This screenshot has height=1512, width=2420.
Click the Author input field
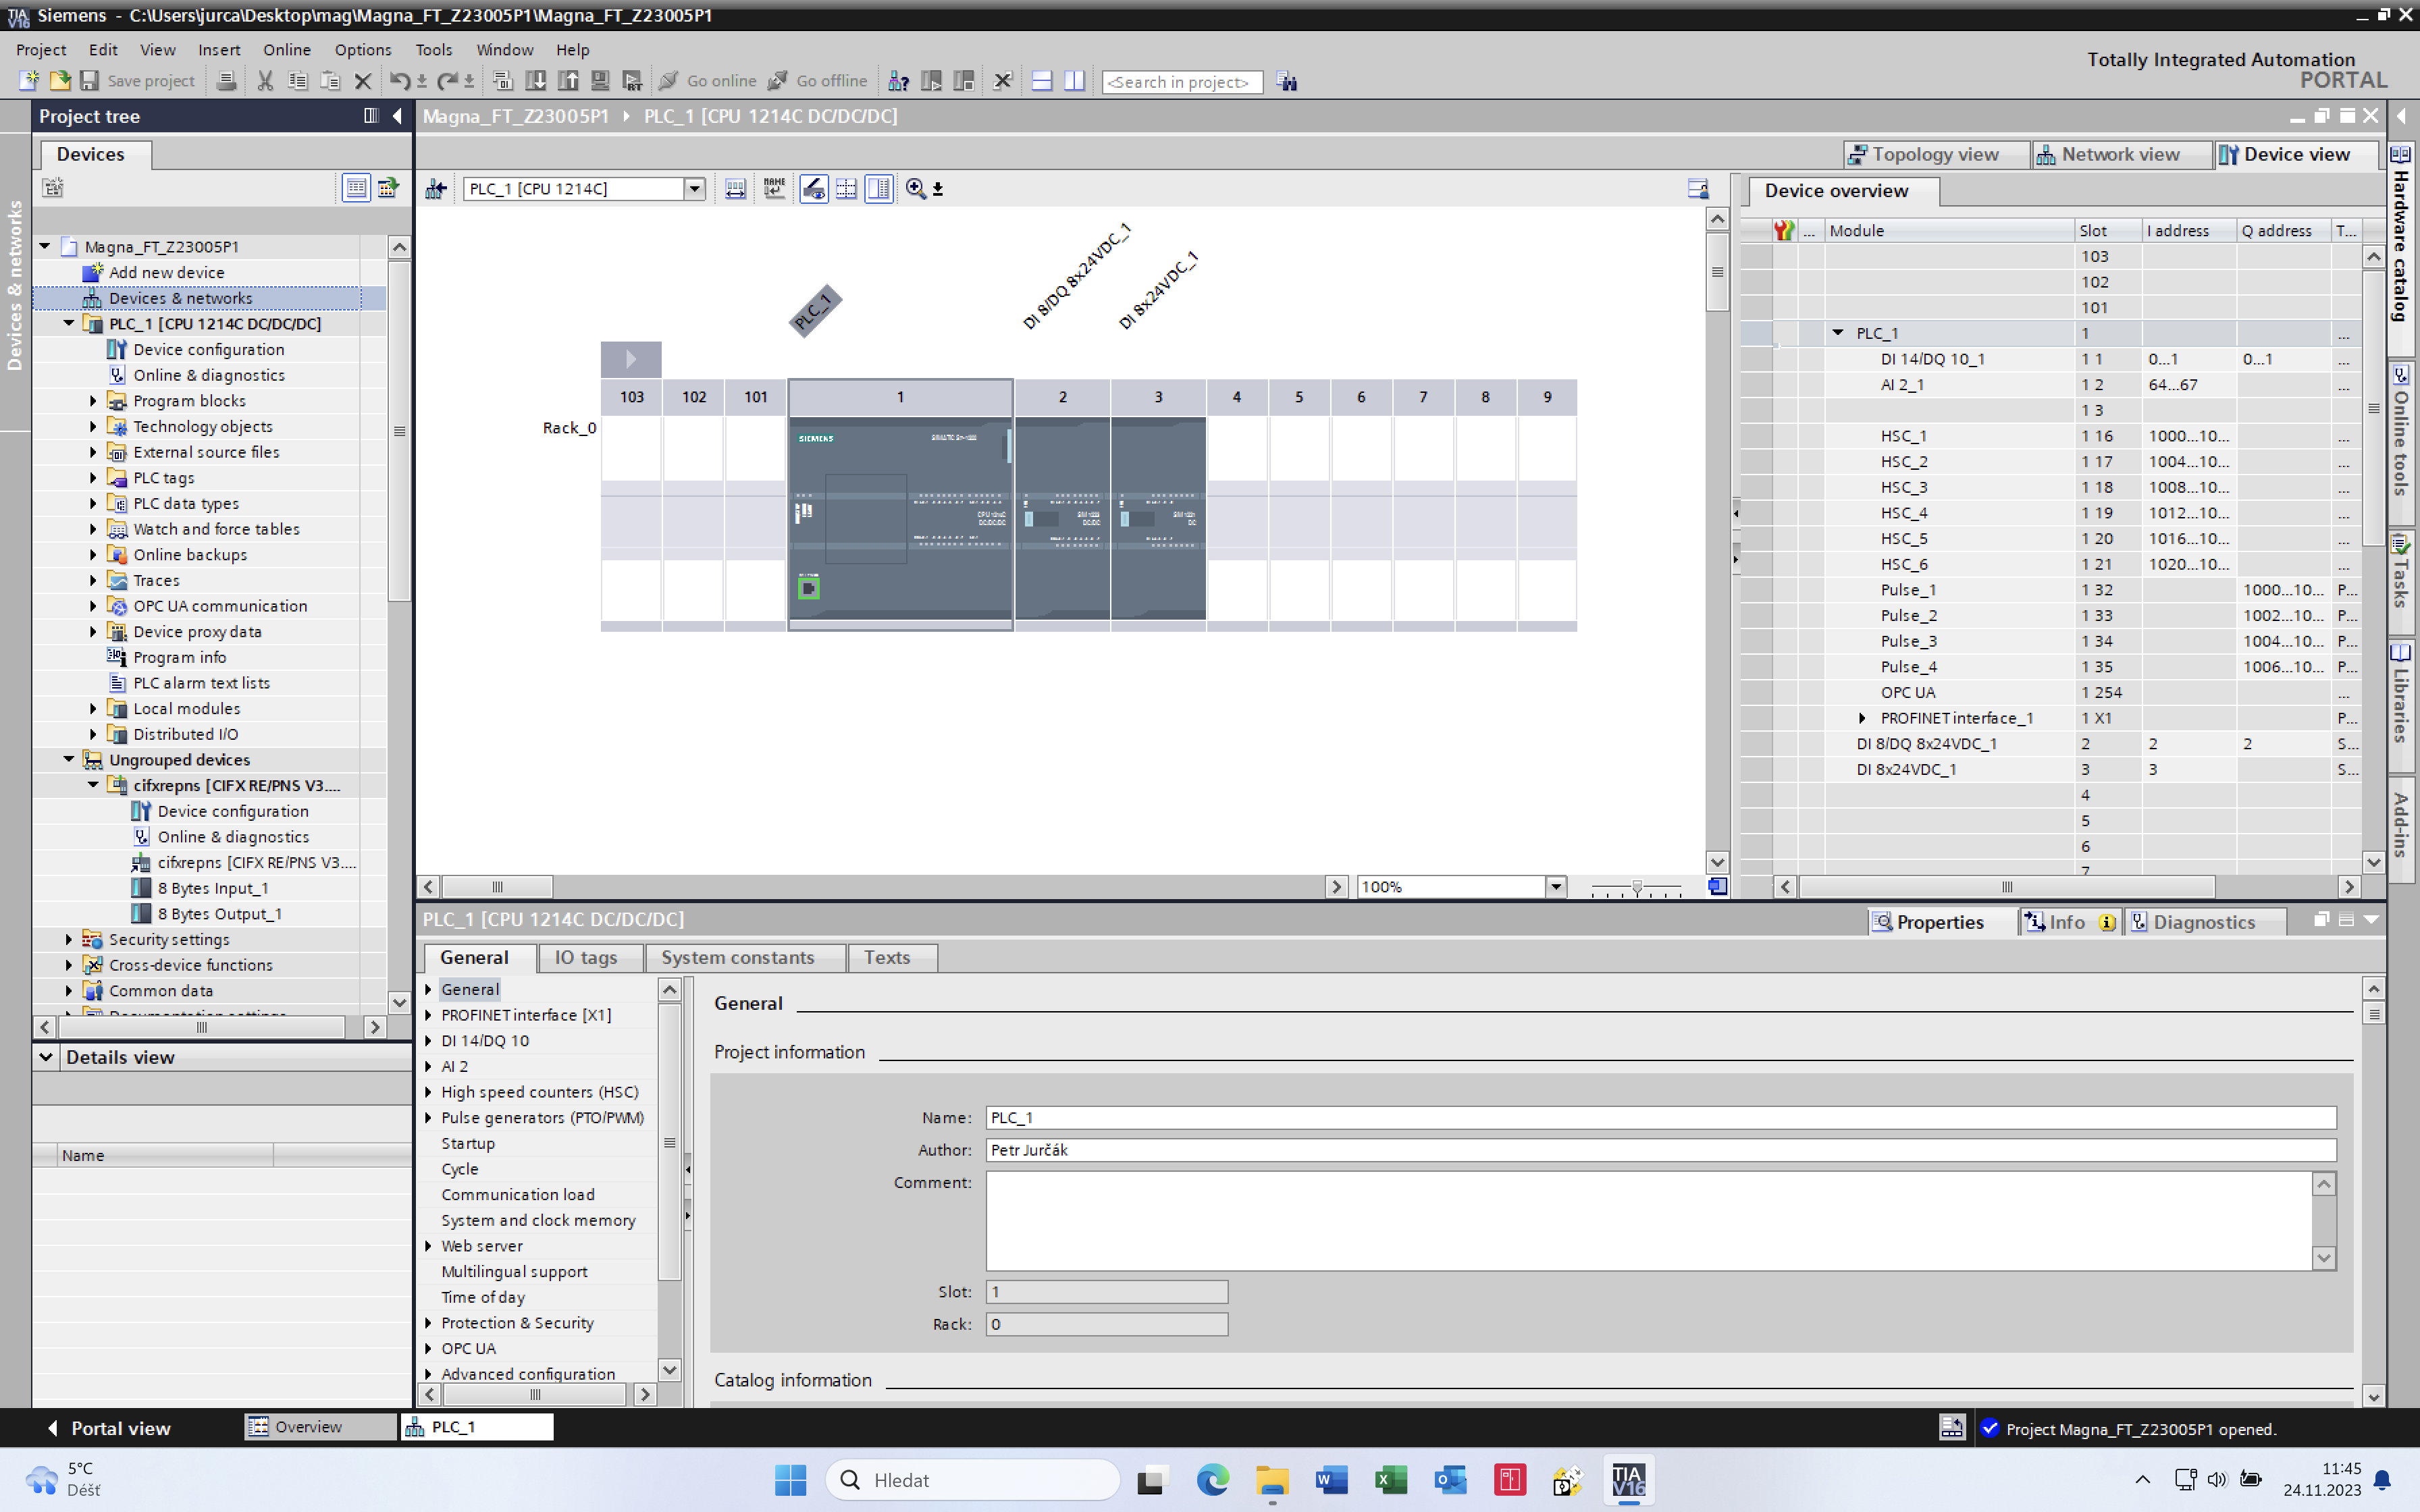pyautogui.click(x=1660, y=1150)
